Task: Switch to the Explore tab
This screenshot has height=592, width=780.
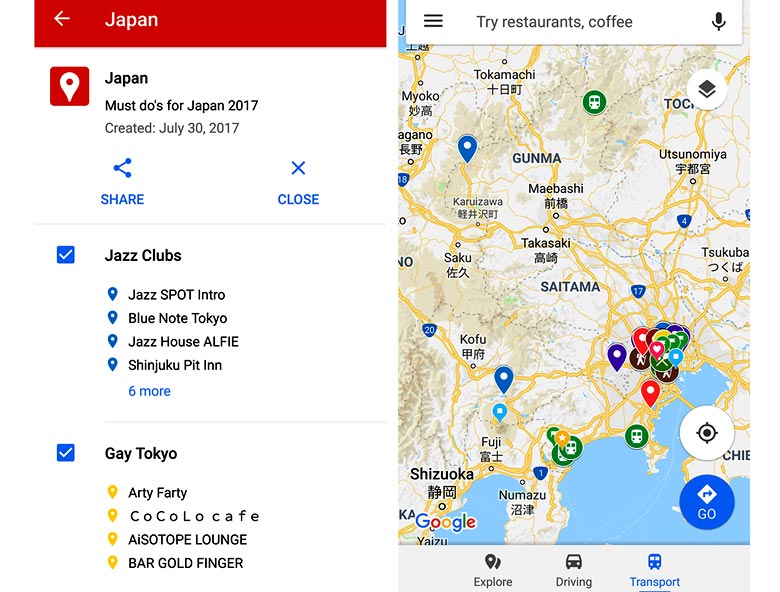Action: pyautogui.click(x=493, y=570)
